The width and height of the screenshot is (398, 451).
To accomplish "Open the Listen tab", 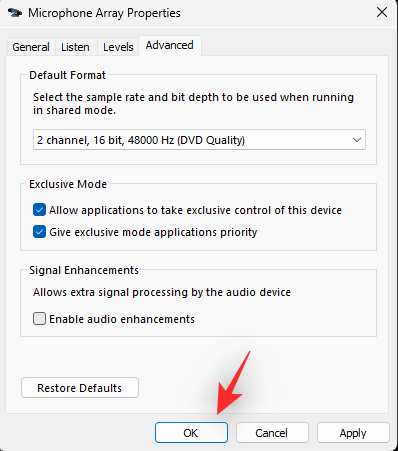I will point(75,47).
